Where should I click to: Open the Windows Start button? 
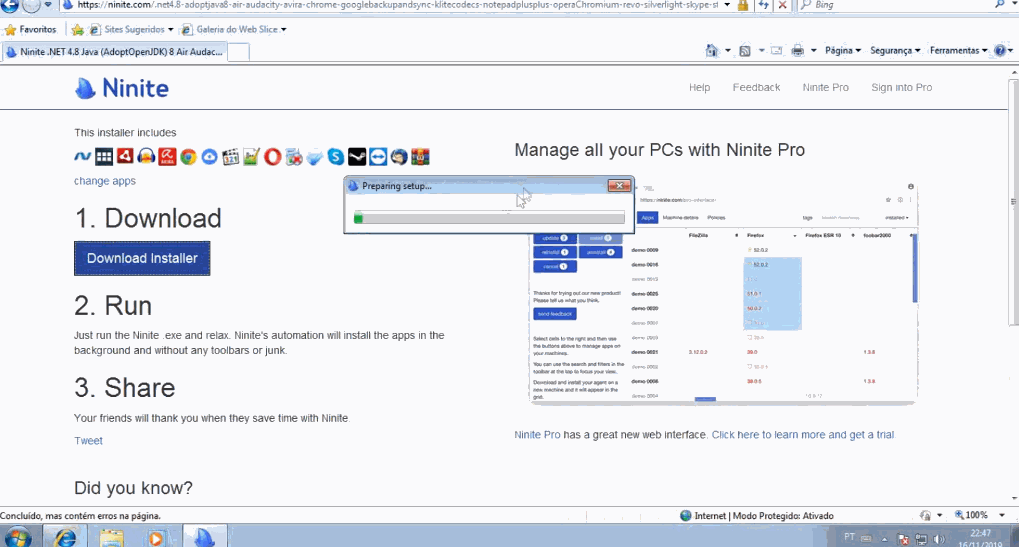[18, 538]
